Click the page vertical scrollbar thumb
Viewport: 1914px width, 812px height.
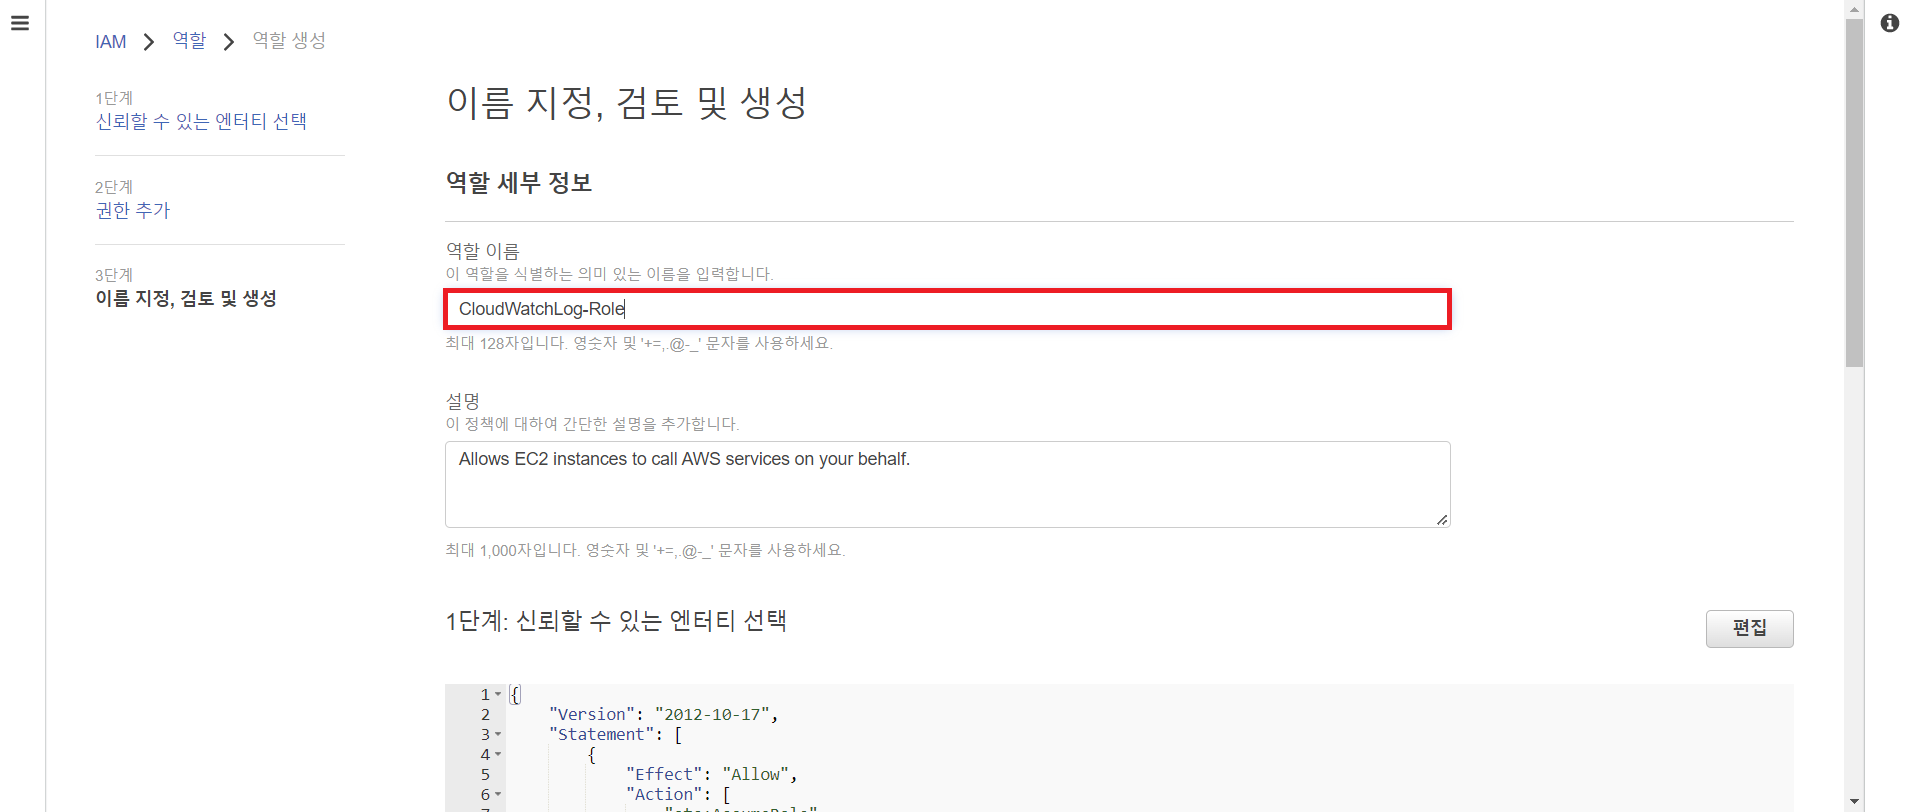tap(1854, 192)
